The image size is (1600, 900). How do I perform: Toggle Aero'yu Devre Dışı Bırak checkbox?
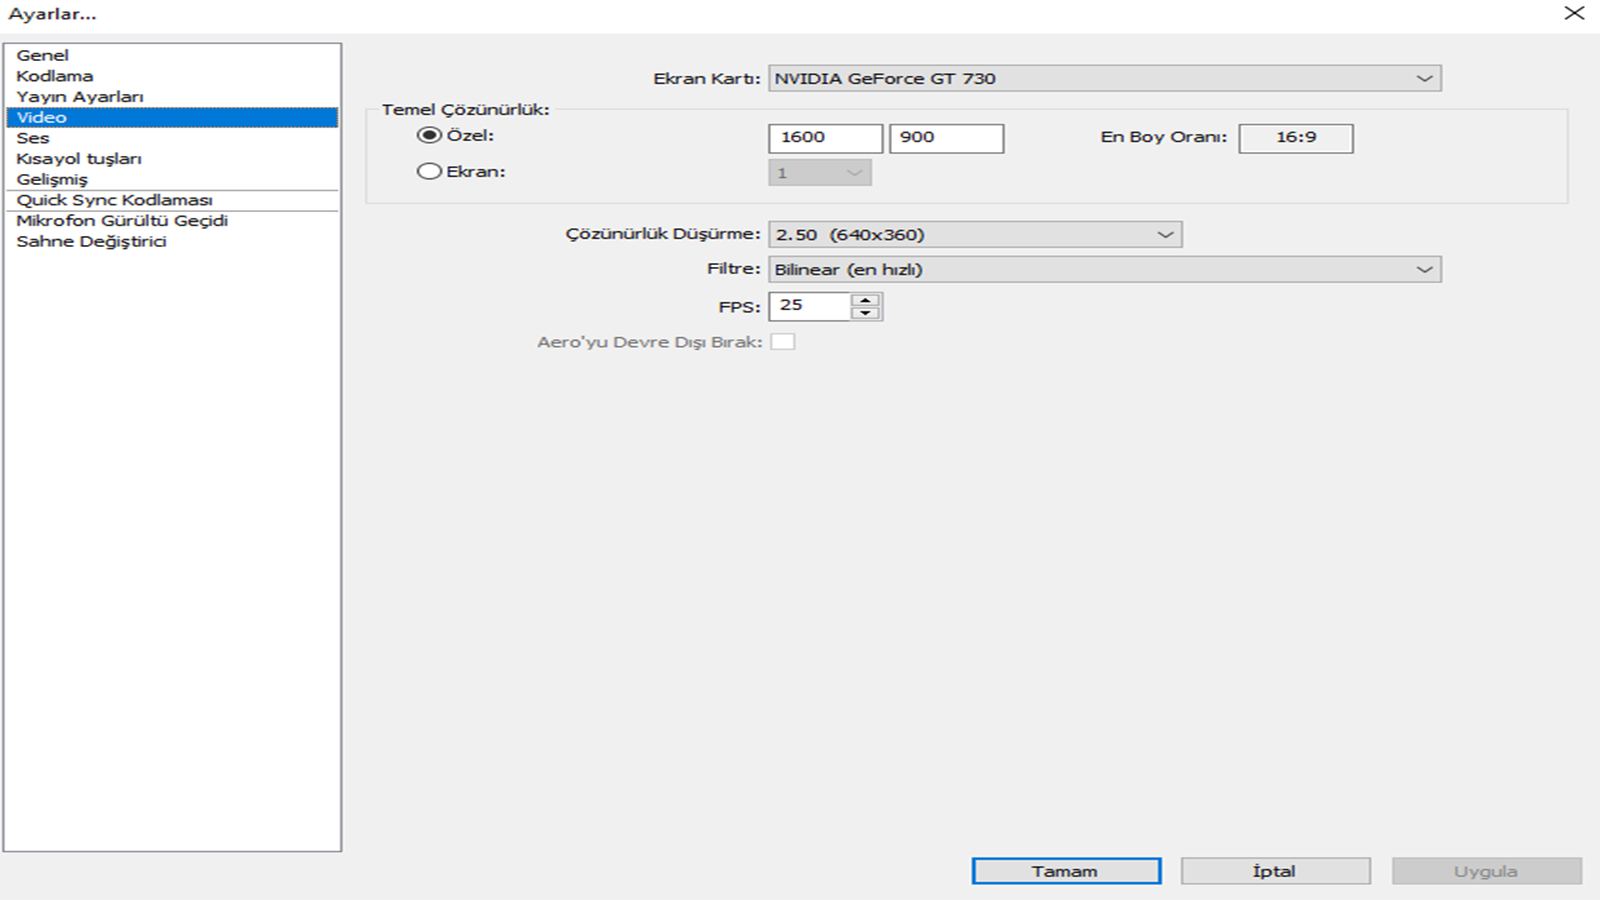click(783, 342)
